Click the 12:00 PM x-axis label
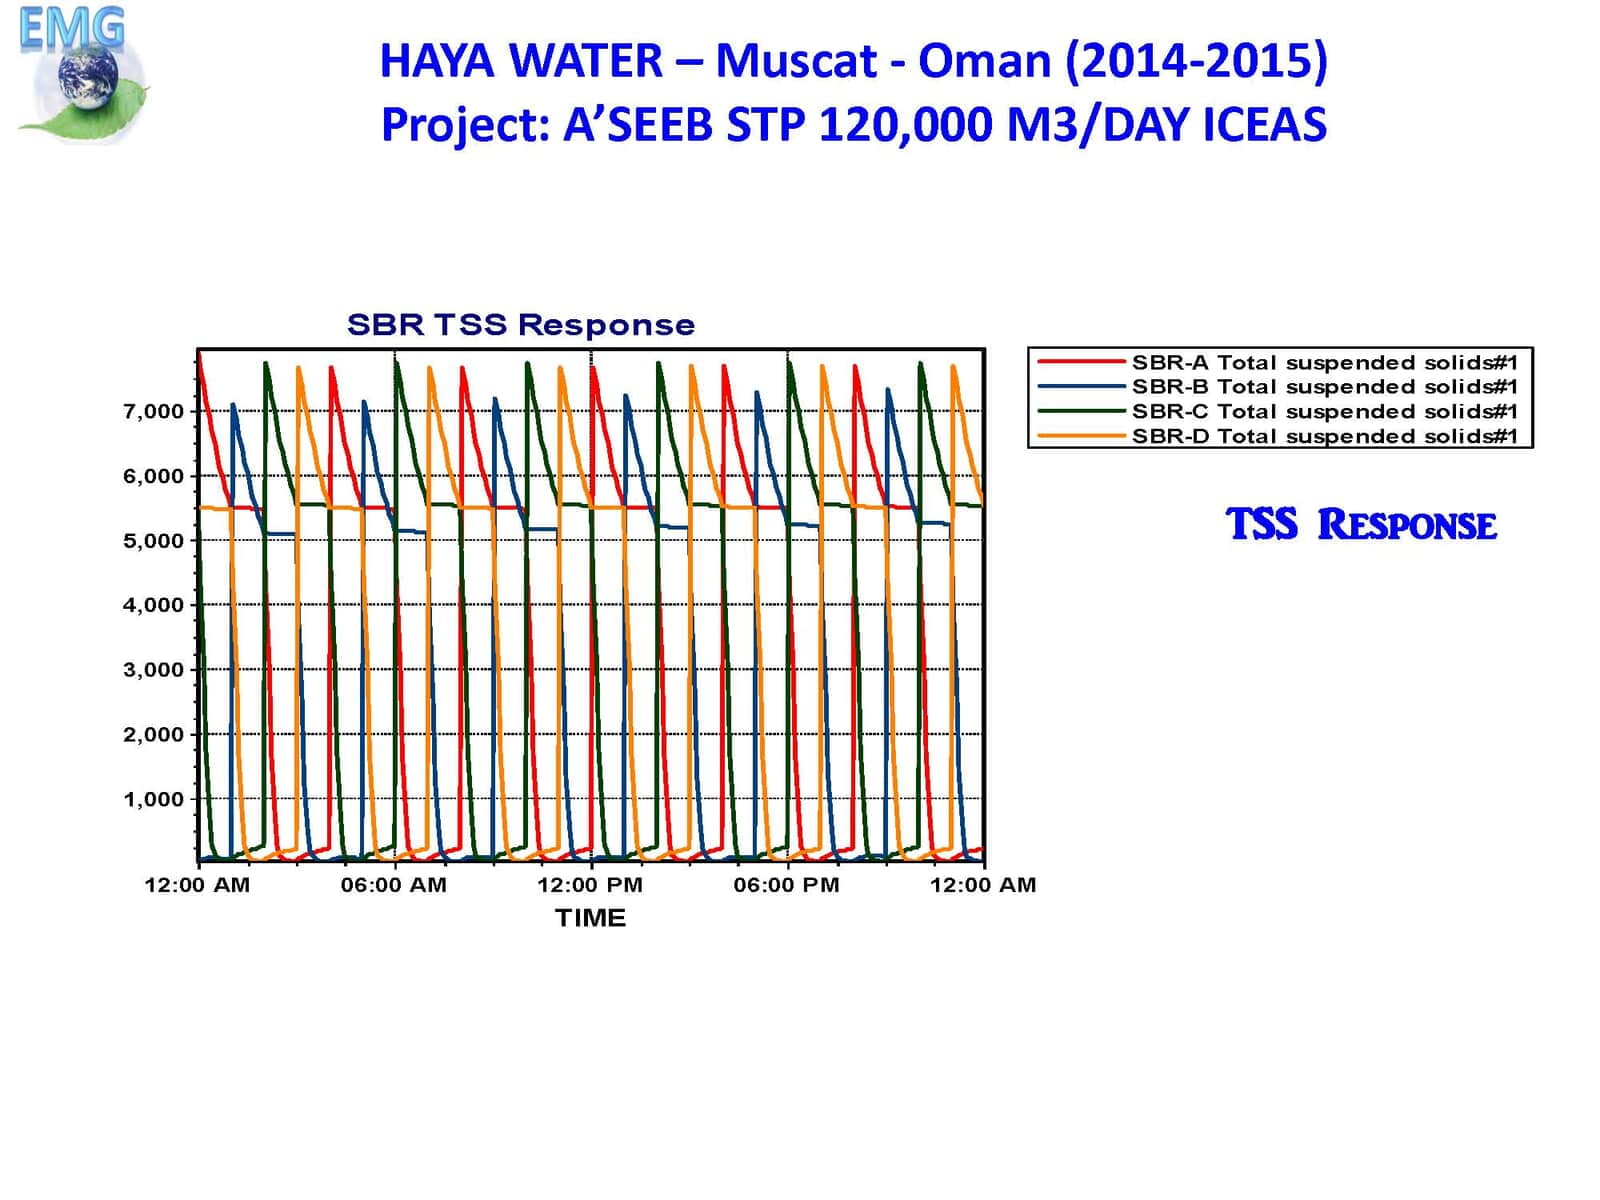1600x1200 pixels. pos(590,885)
